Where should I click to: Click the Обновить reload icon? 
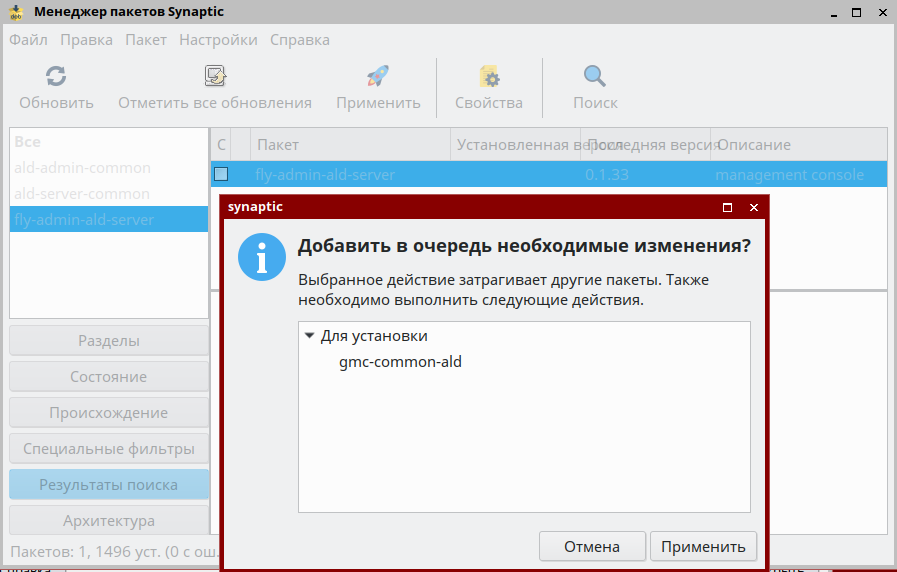pos(56,76)
